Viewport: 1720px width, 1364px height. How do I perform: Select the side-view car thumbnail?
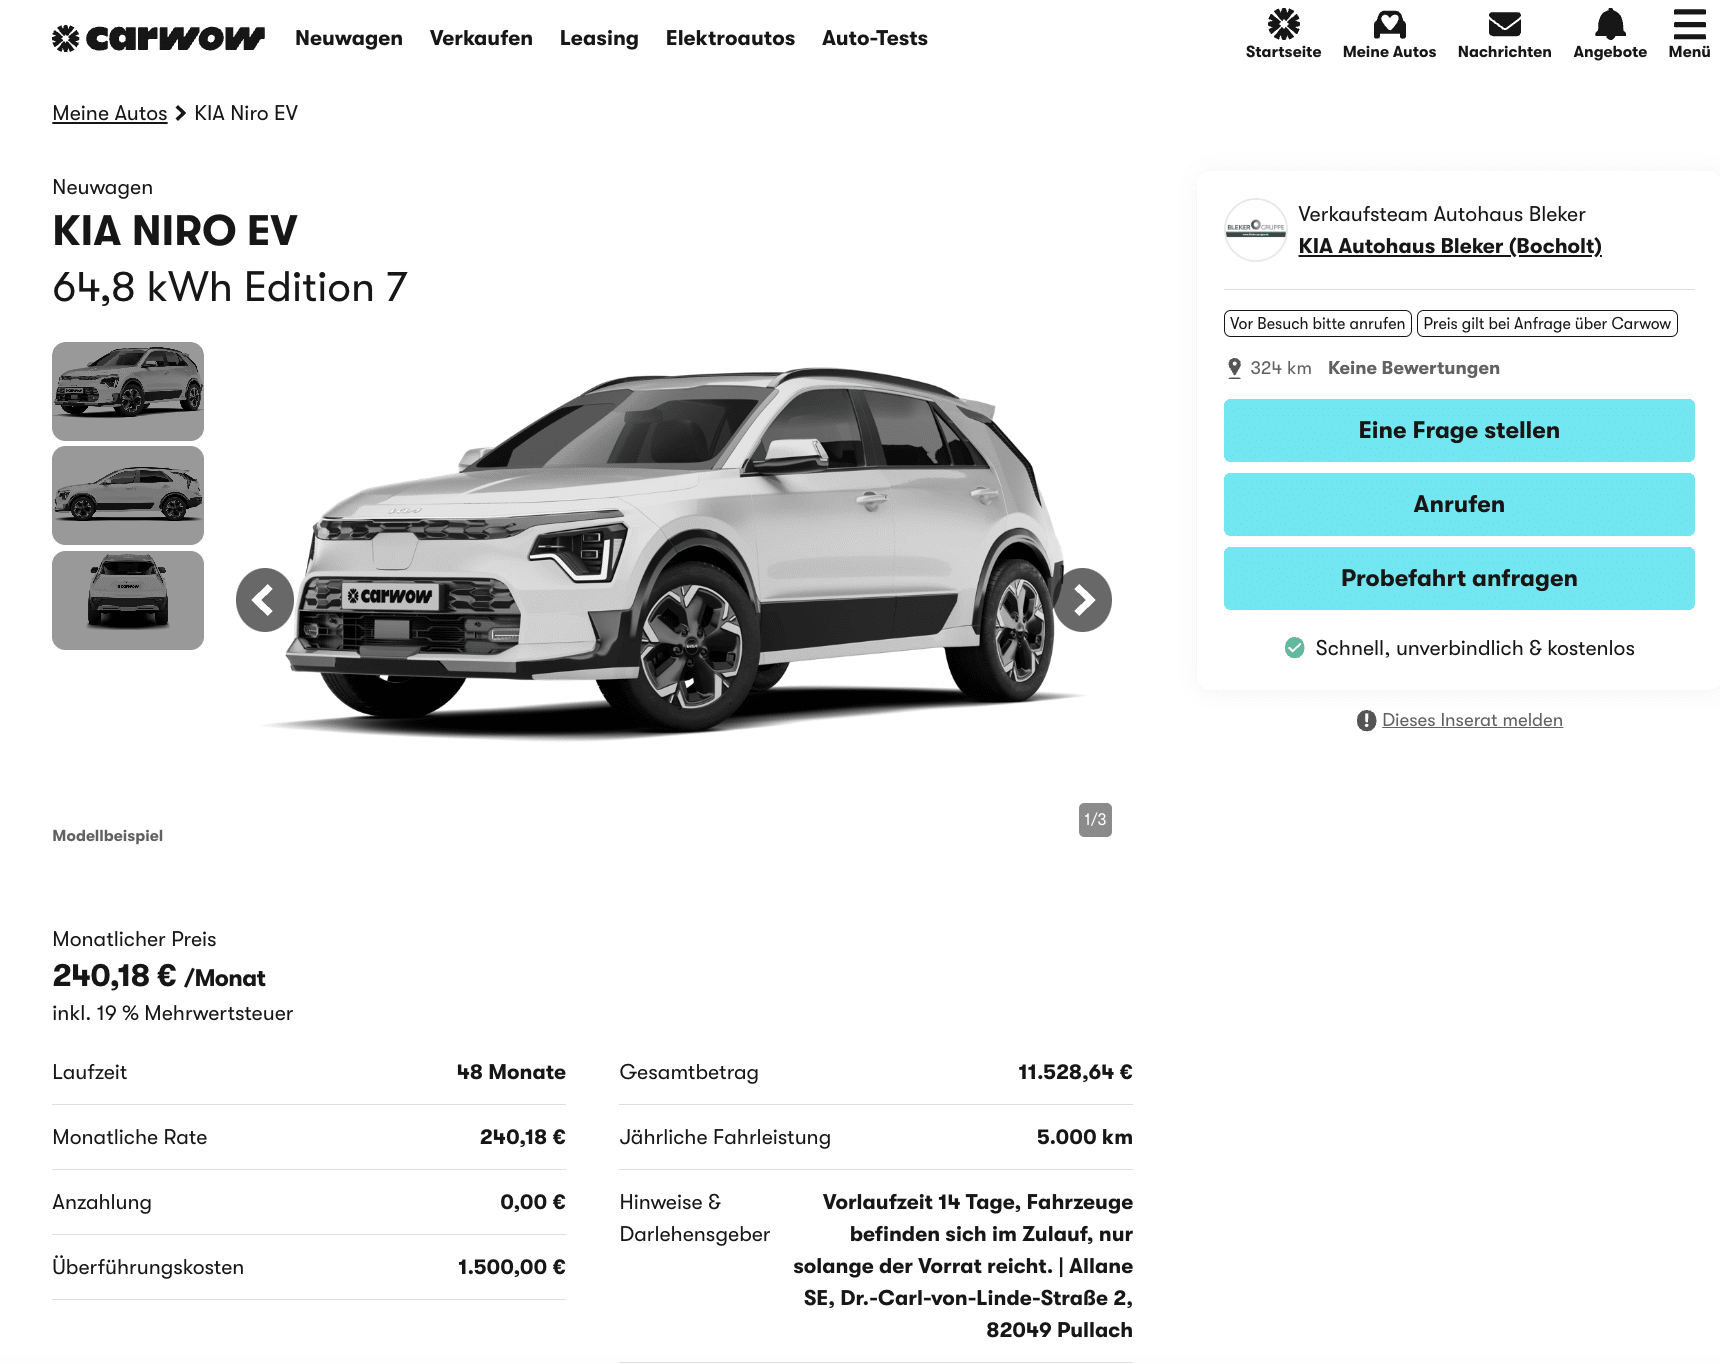[128, 496]
